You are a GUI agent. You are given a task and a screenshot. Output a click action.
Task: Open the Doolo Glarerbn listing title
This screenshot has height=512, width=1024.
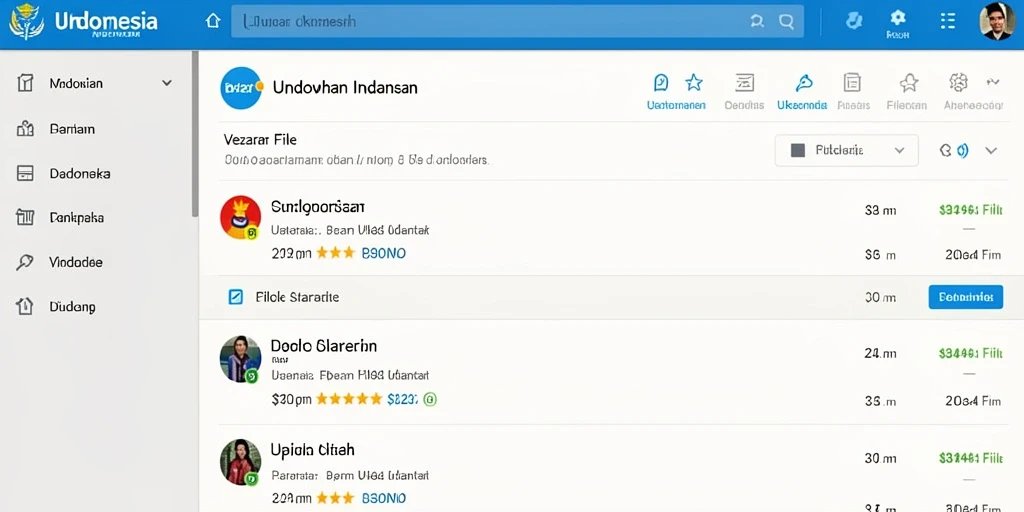pyautogui.click(x=324, y=345)
